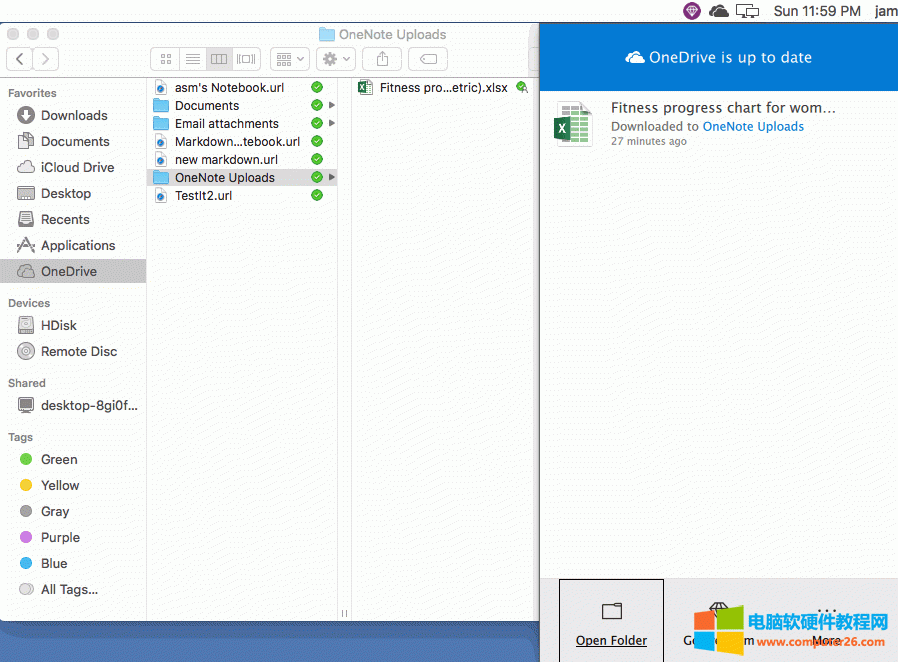Expand the Documents folder using its chevron

[x=331, y=105]
